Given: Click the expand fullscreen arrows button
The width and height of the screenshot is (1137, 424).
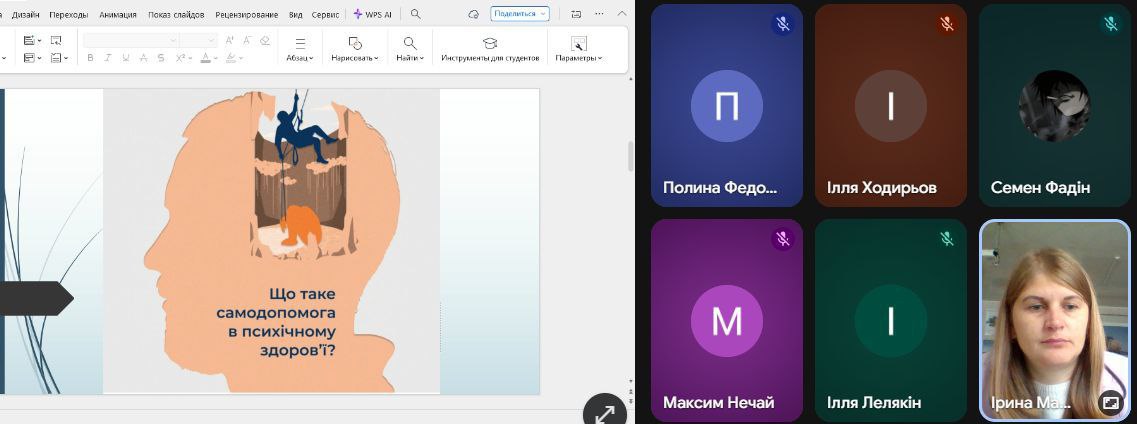Looking at the screenshot, I should tap(604, 412).
